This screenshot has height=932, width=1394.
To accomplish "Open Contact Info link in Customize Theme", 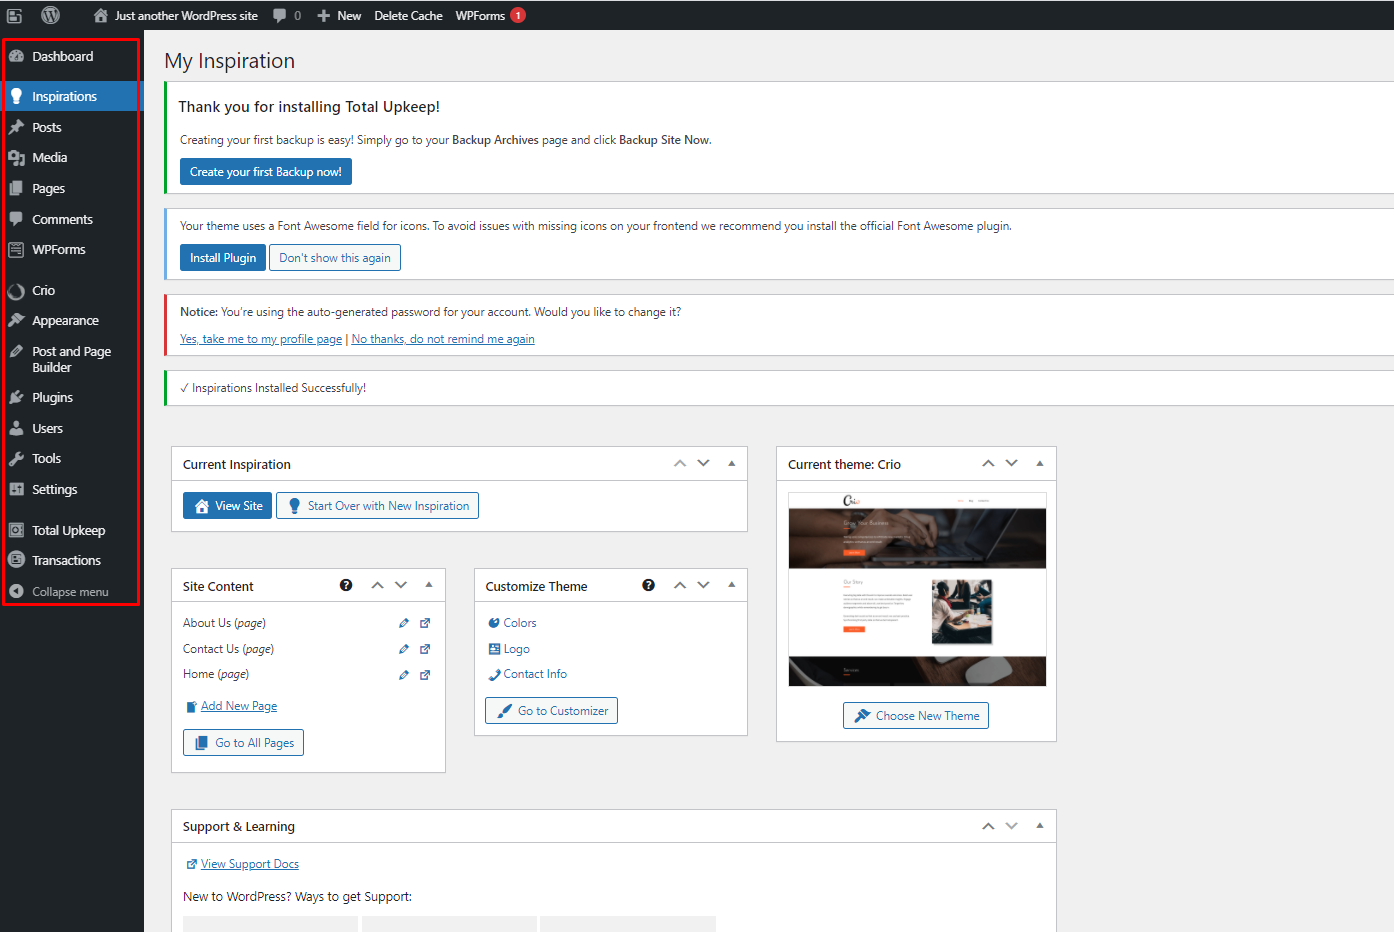I will 535,674.
